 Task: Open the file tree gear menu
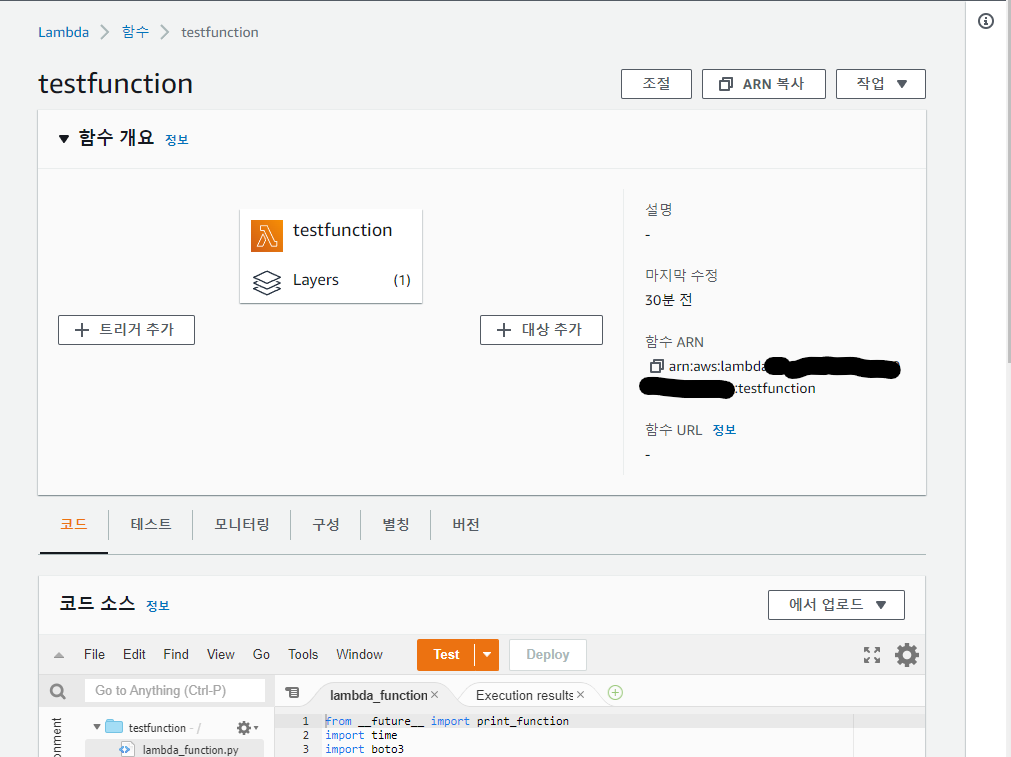click(x=247, y=728)
